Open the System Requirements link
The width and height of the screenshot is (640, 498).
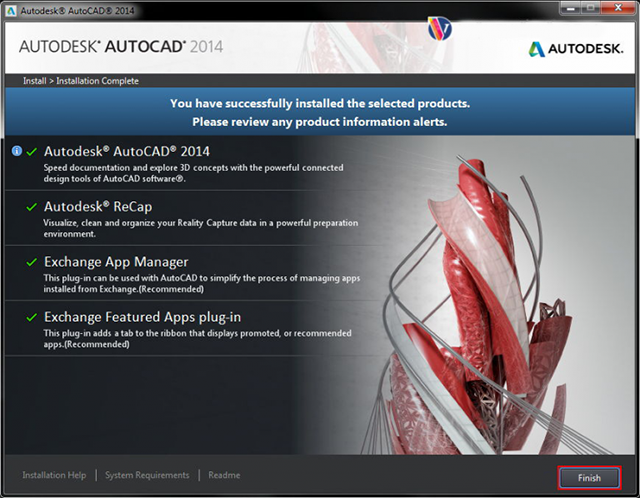147,476
